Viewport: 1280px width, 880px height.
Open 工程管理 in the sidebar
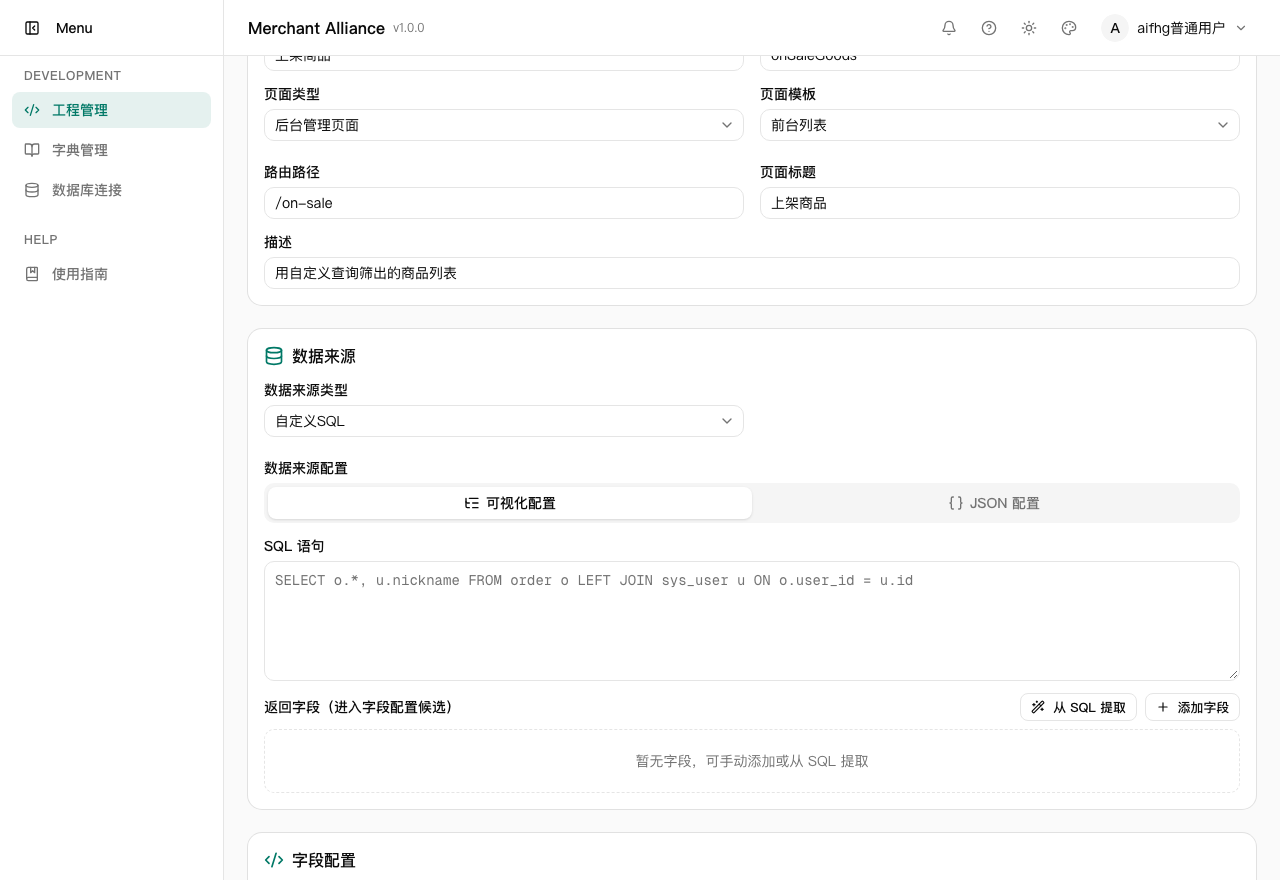112,110
